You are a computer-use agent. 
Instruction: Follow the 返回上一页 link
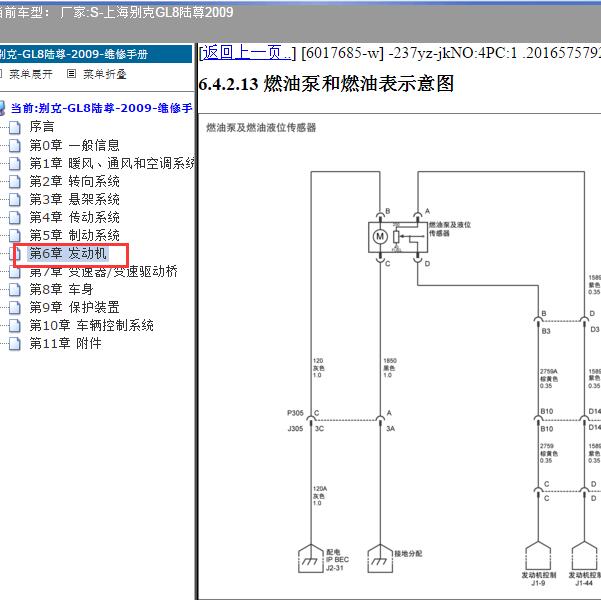(247, 53)
